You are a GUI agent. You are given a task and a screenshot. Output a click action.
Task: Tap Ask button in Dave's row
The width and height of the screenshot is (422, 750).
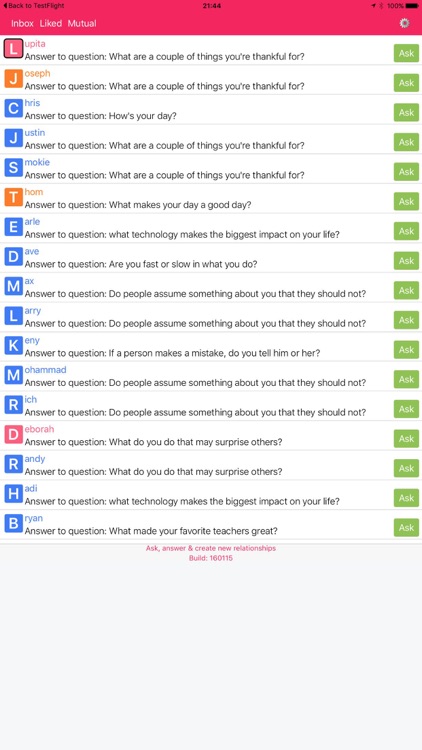tap(406, 261)
